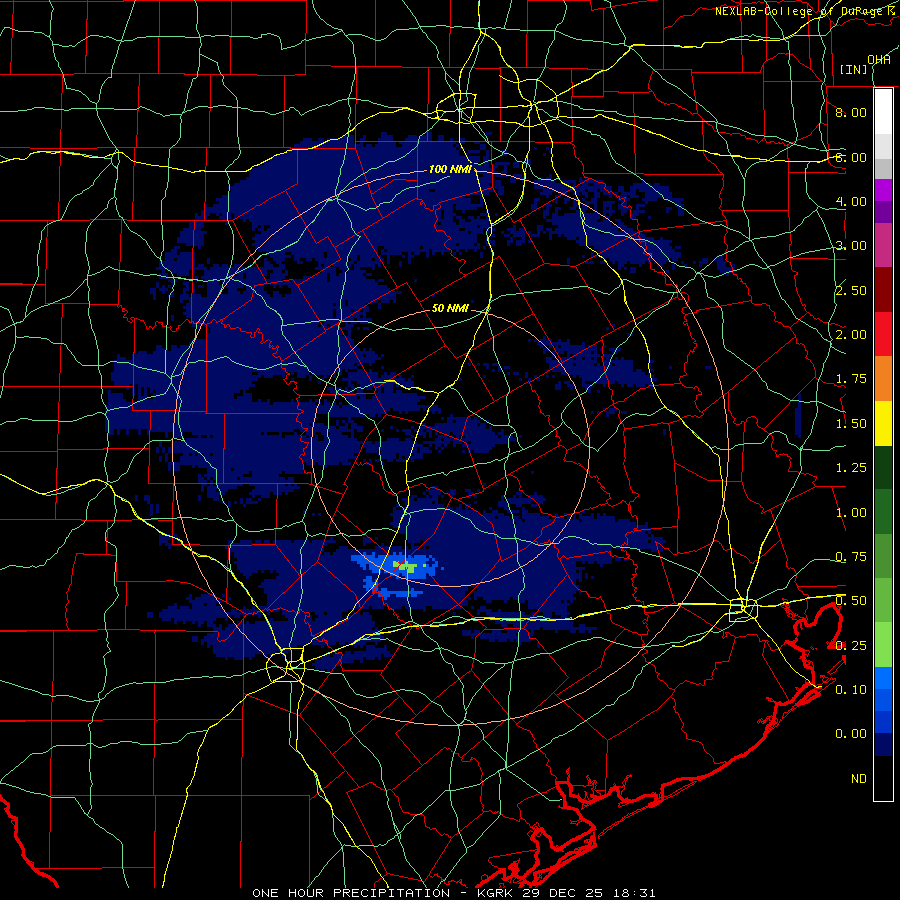Pick the lime green swatch above 0.25
The width and height of the screenshot is (900, 900).
coord(883,645)
